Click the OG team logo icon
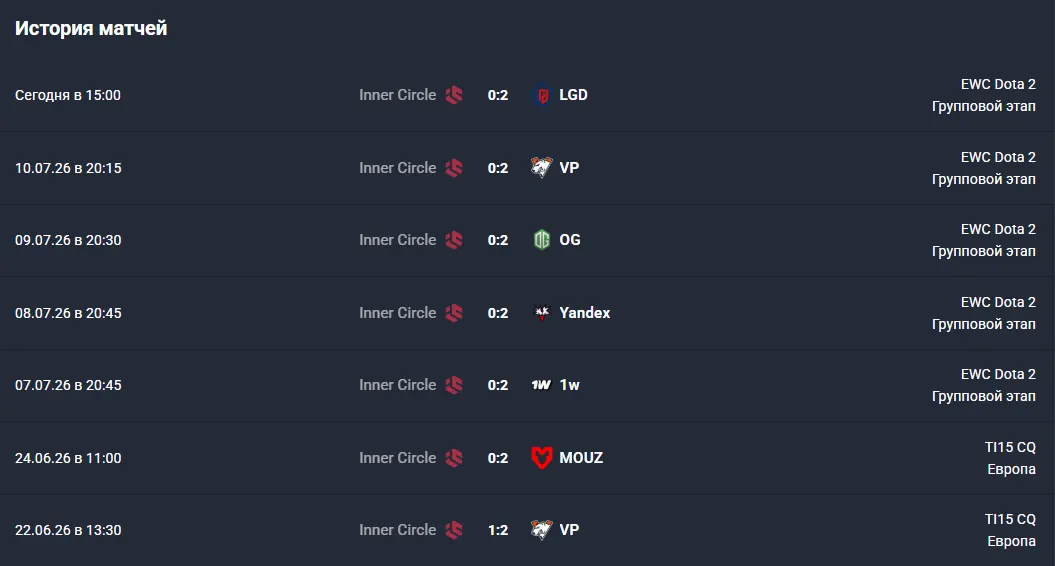1055x566 pixels. (x=542, y=240)
